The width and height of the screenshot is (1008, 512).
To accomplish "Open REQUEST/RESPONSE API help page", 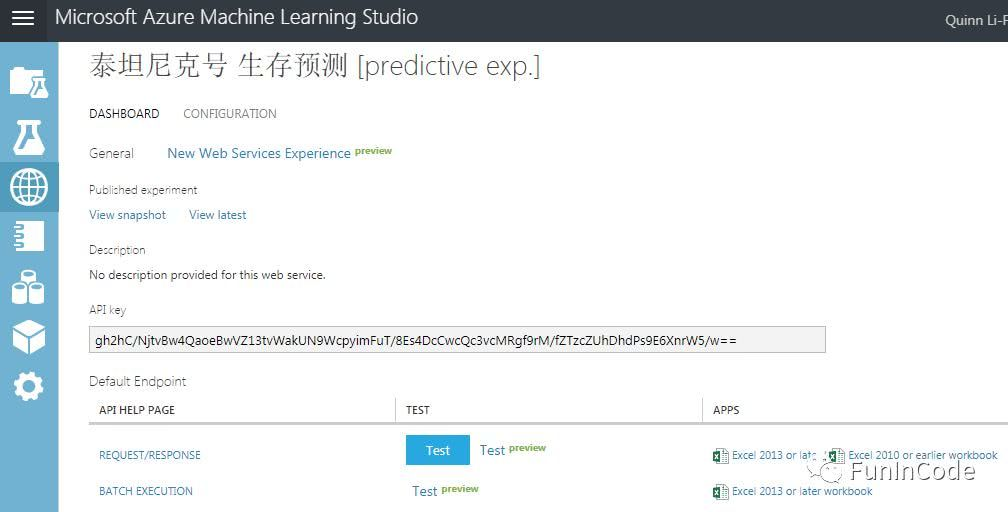I will tap(150, 455).
